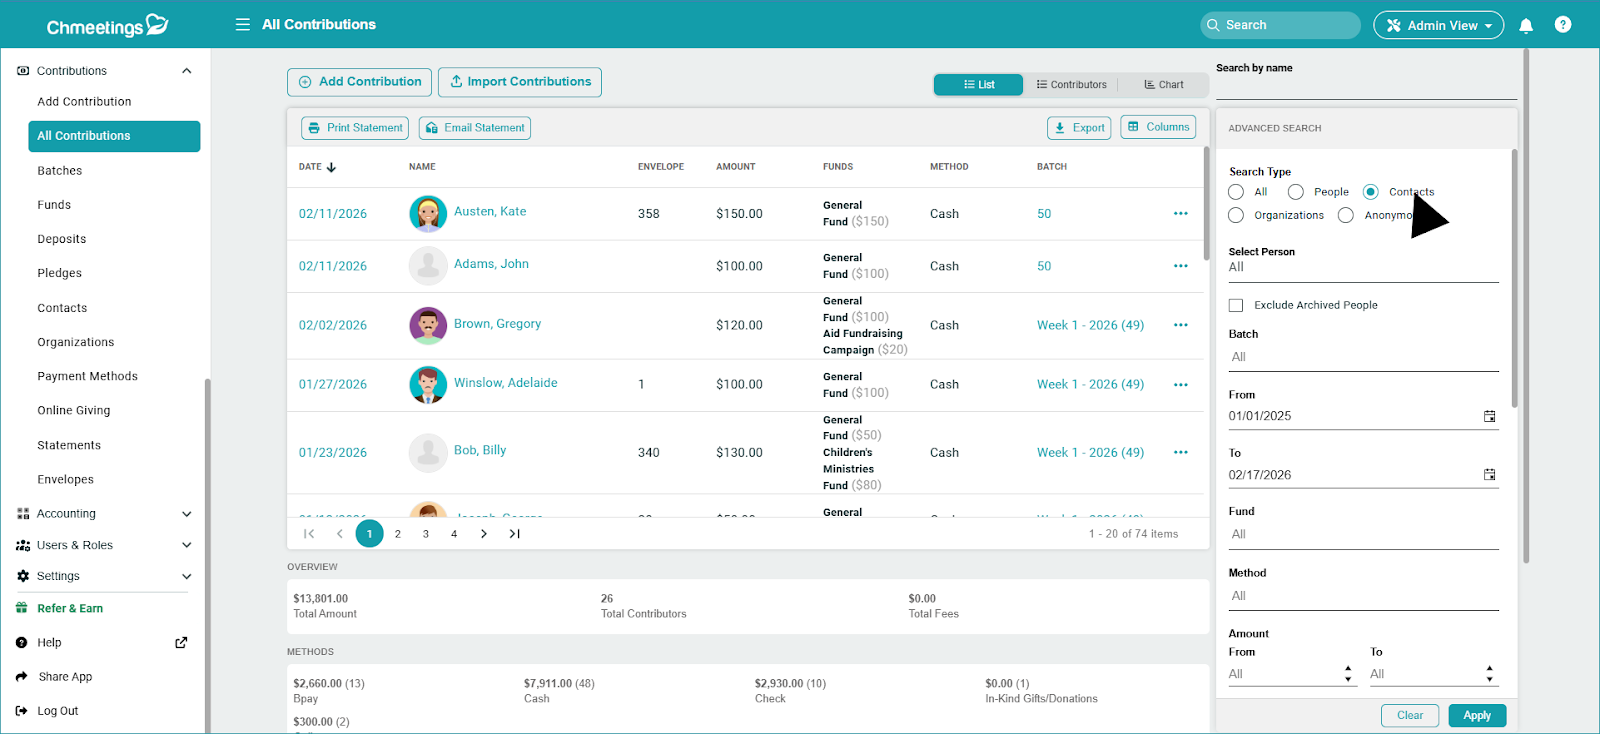Click the Search by name field

click(x=1365, y=88)
